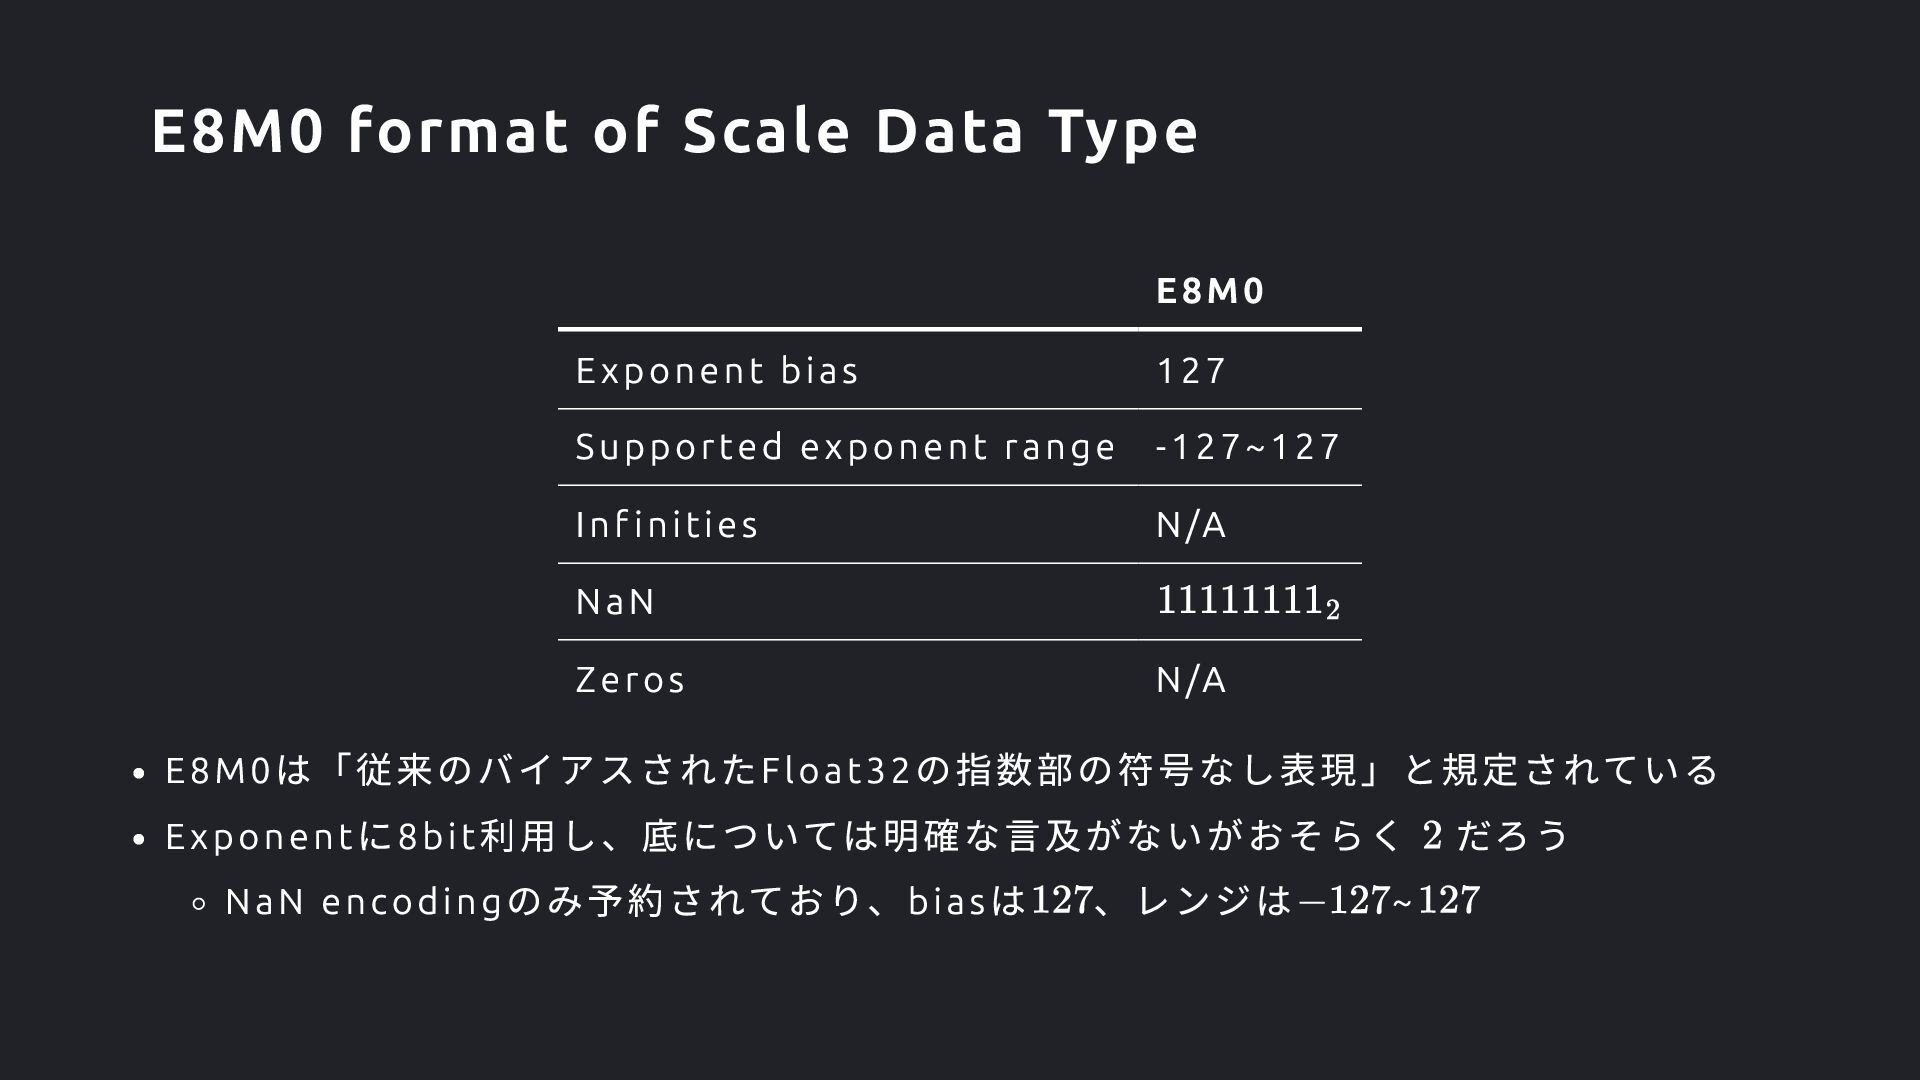Click the 'Supported exponent range' label
This screenshot has width=1920, height=1080.
[845, 447]
